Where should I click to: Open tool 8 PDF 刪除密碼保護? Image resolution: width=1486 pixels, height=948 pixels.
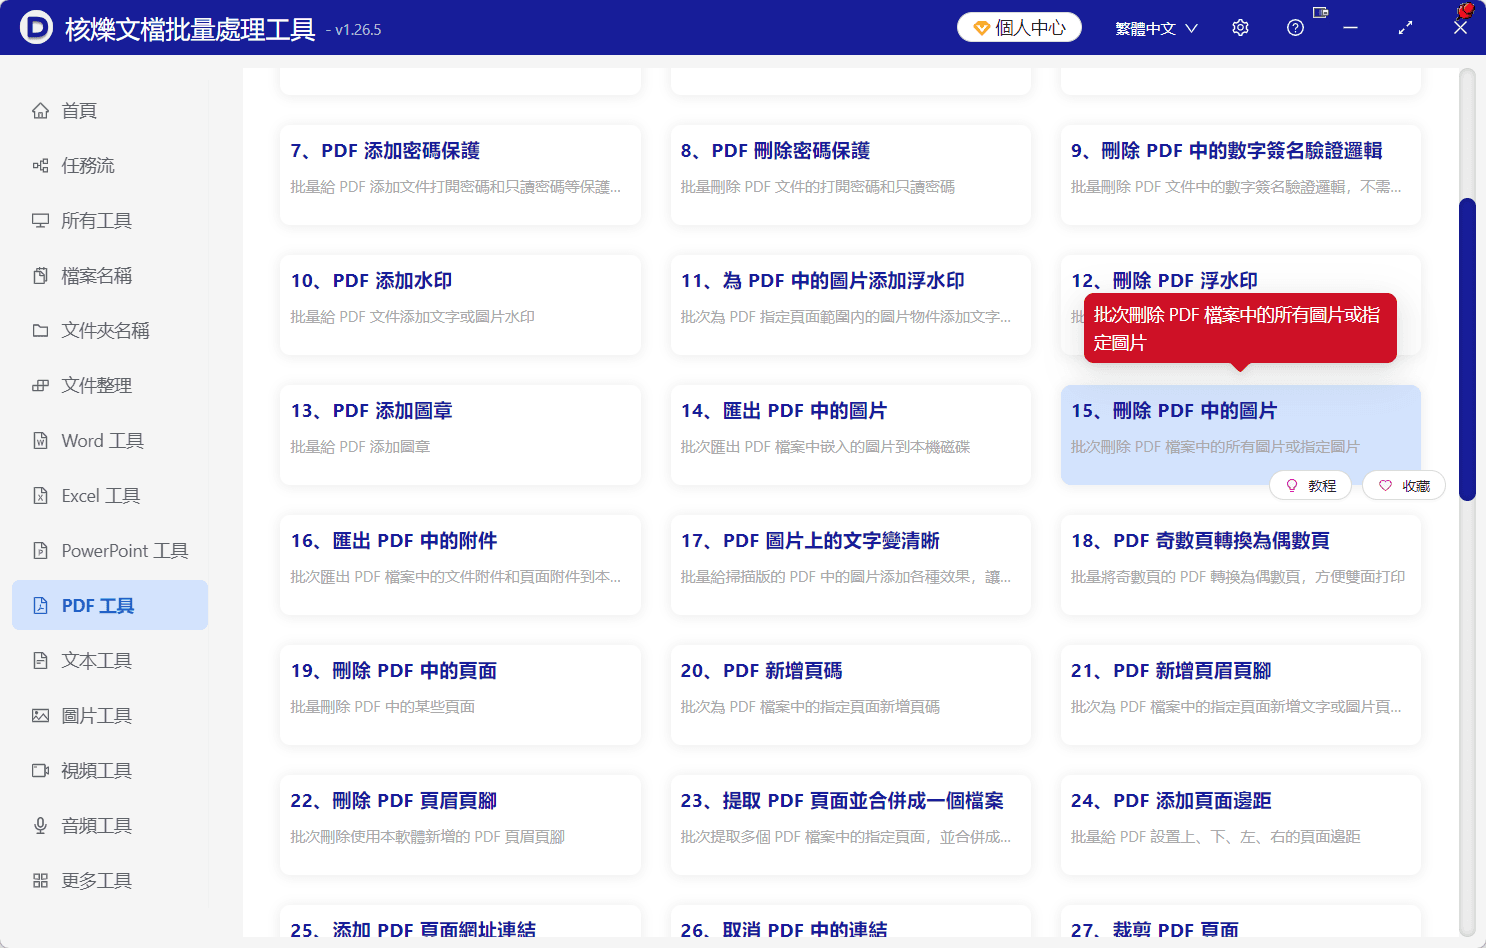click(x=850, y=175)
